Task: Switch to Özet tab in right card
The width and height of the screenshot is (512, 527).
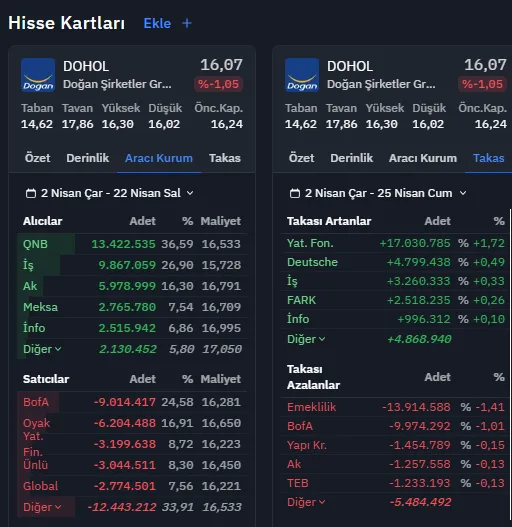Action: 301,158
